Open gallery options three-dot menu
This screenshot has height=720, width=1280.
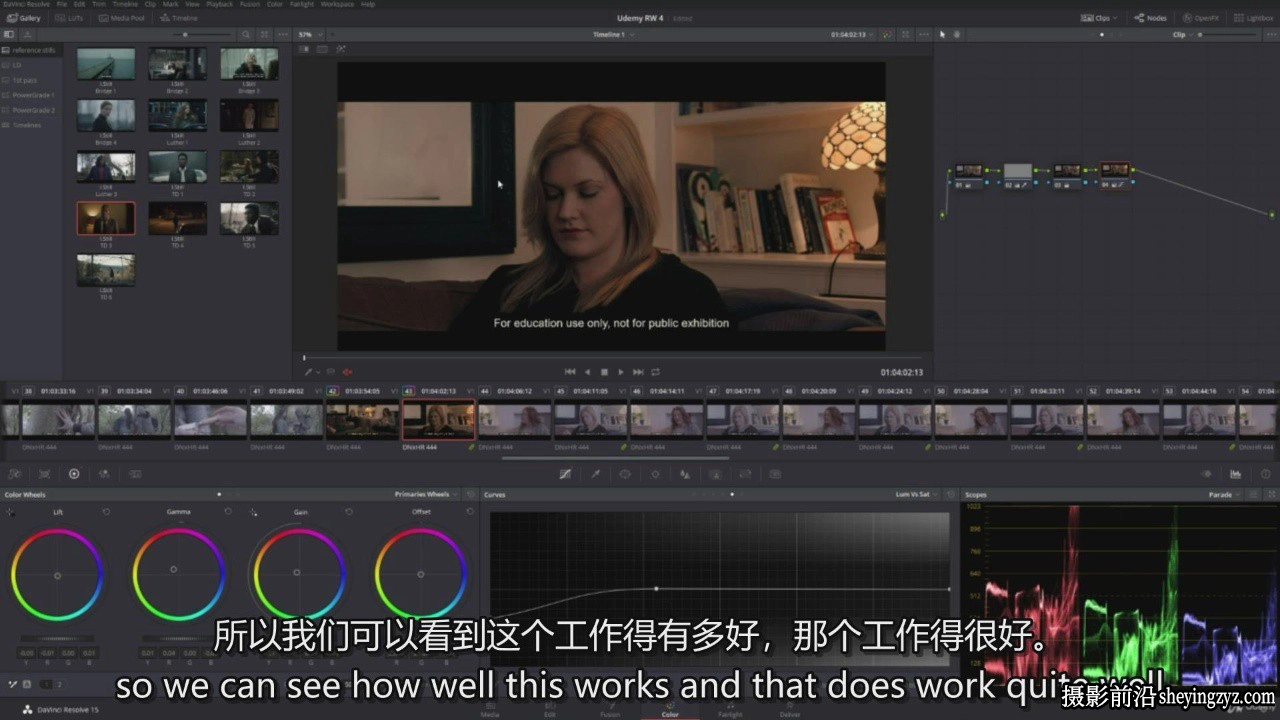click(281, 34)
